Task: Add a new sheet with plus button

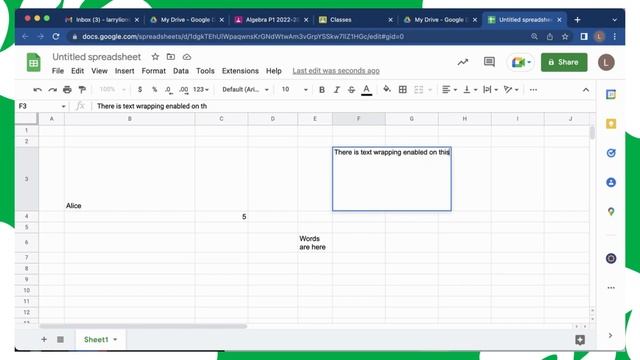Action: click(44, 339)
